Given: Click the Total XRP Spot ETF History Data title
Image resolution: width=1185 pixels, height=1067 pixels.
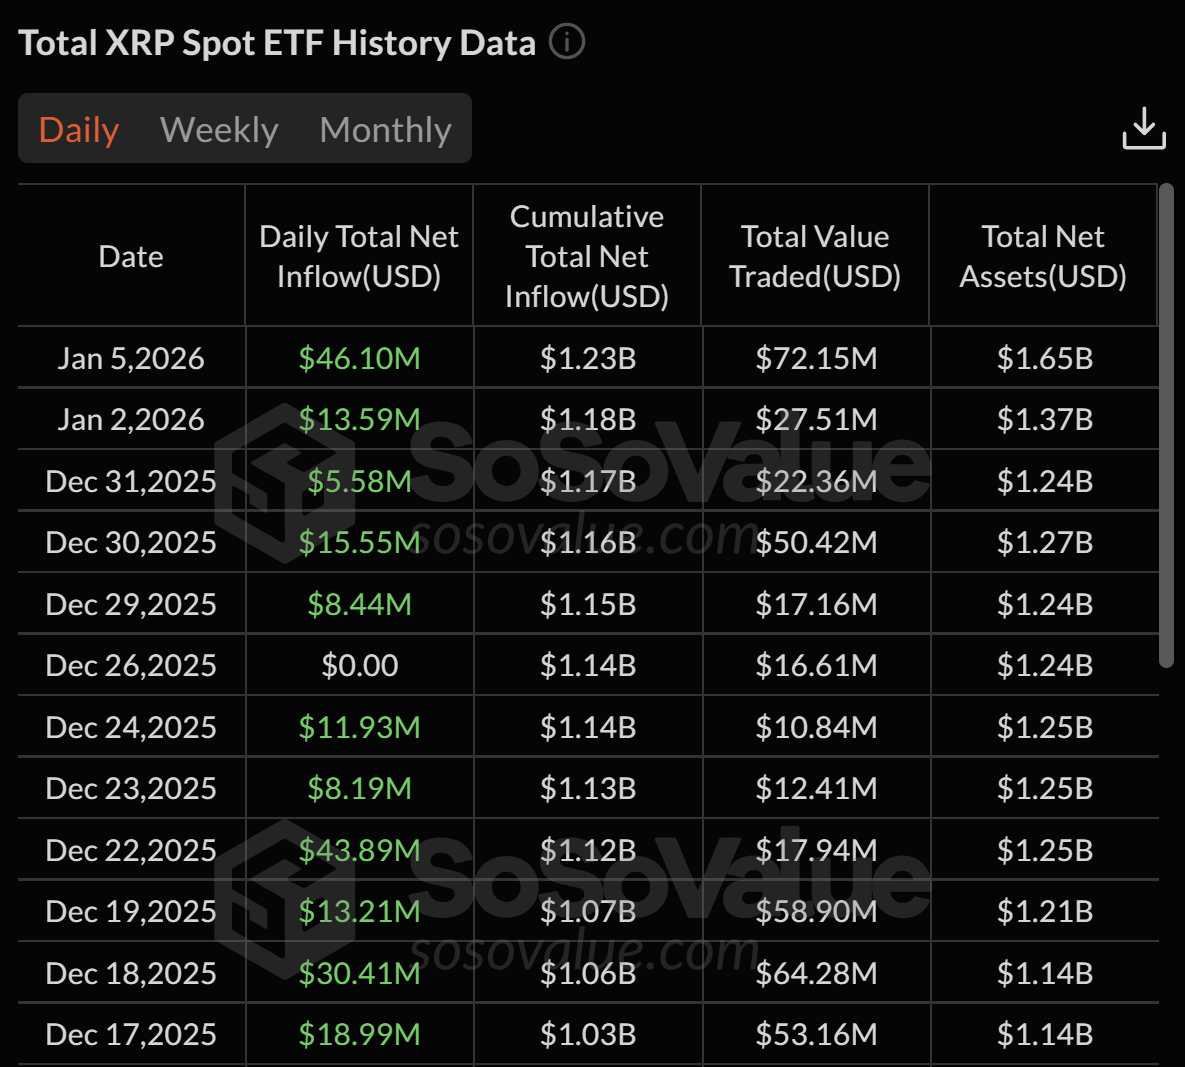Looking at the screenshot, I should [276, 41].
